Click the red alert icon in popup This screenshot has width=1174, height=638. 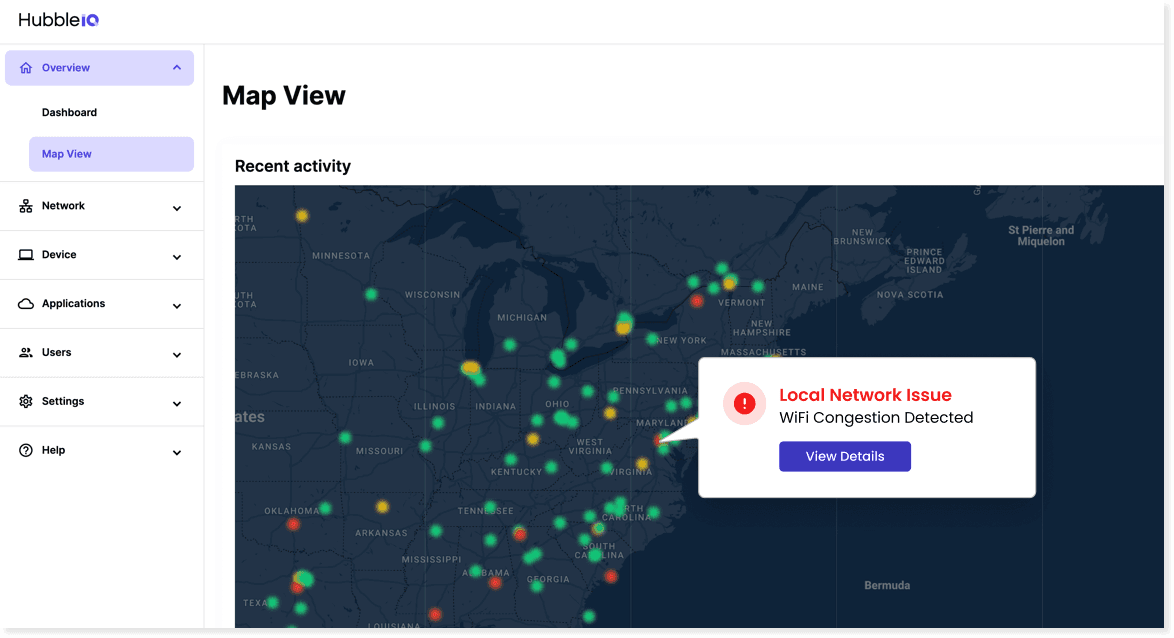(x=744, y=403)
